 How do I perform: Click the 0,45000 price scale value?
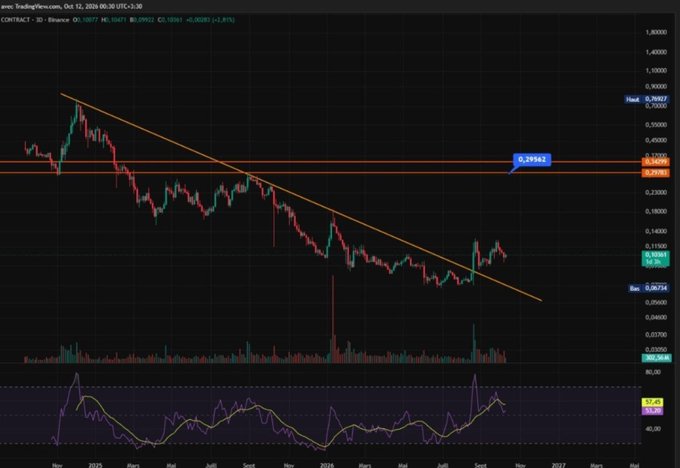tap(656, 141)
